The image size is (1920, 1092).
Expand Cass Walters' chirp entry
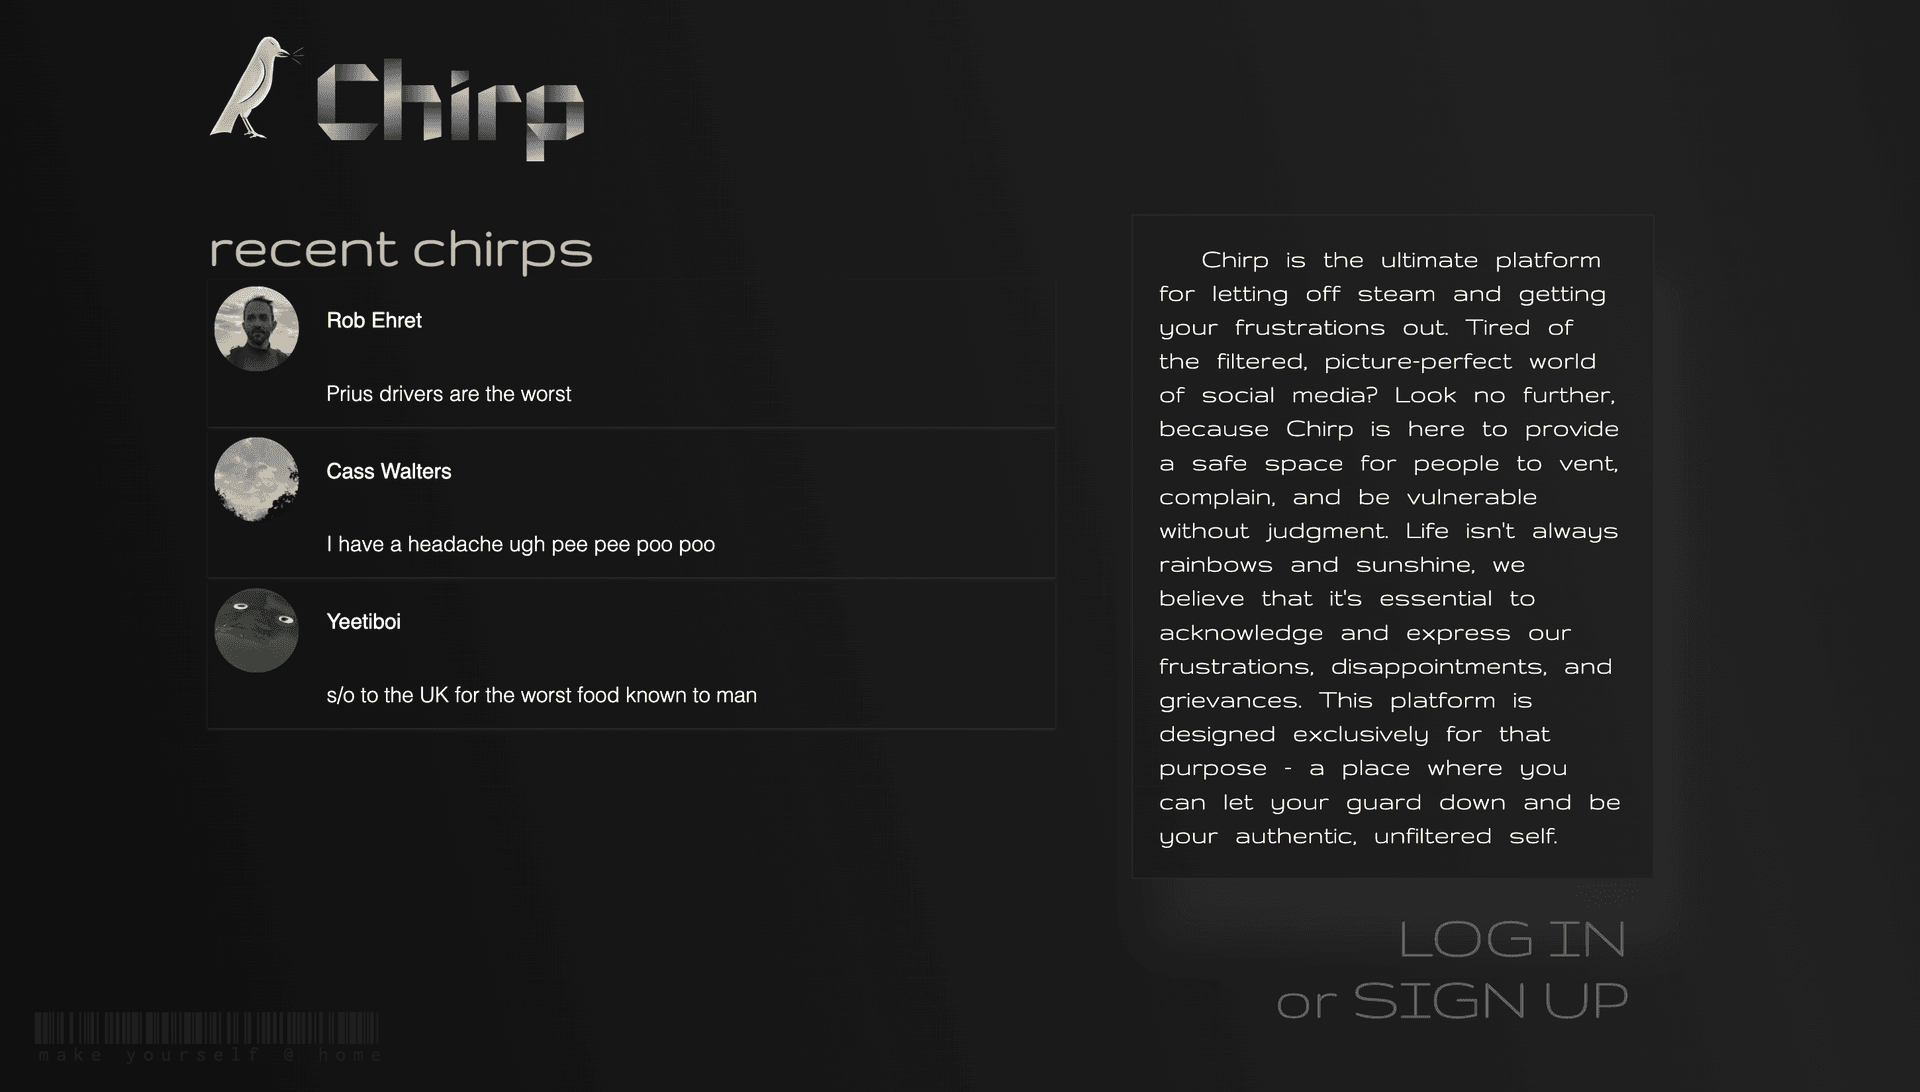(x=633, y=506)
